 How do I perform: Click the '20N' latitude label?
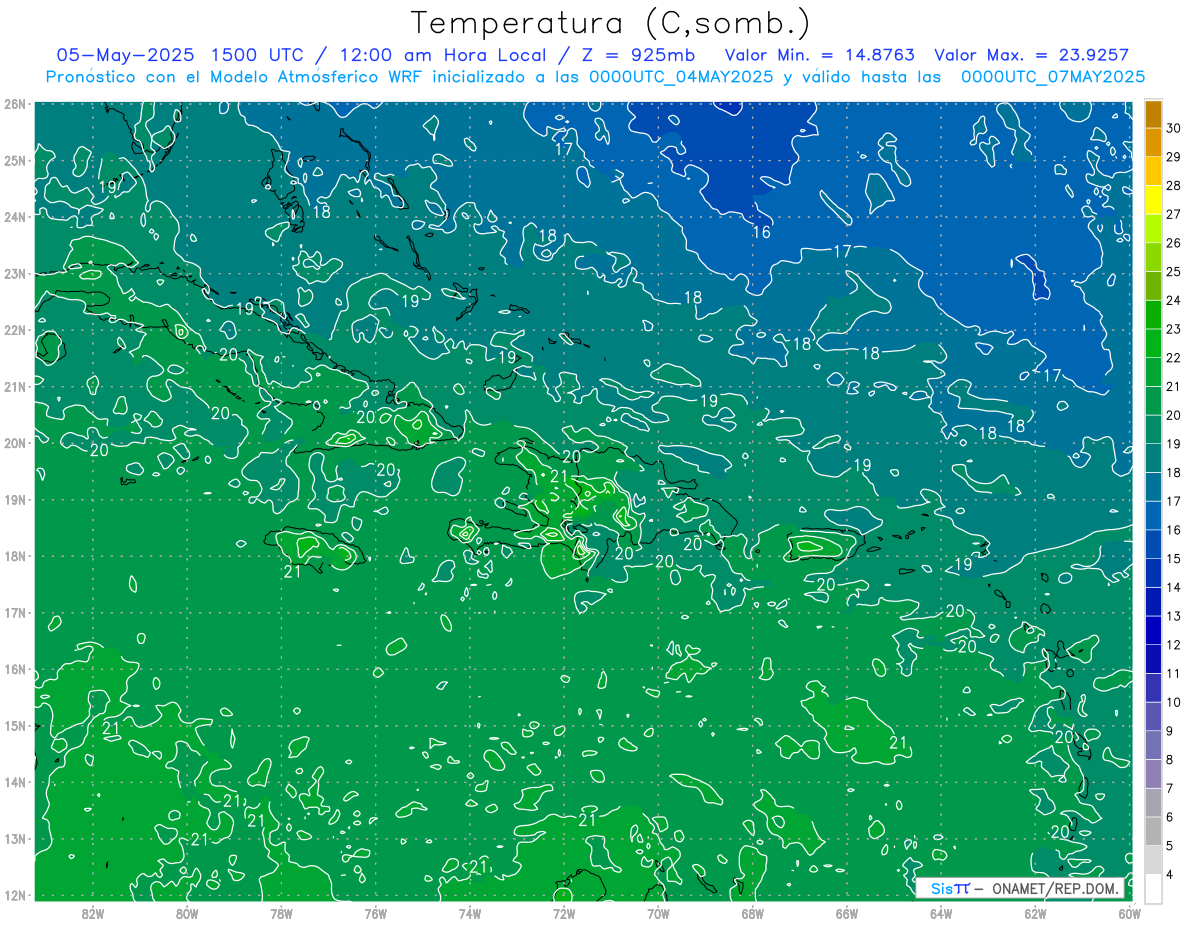15,443
